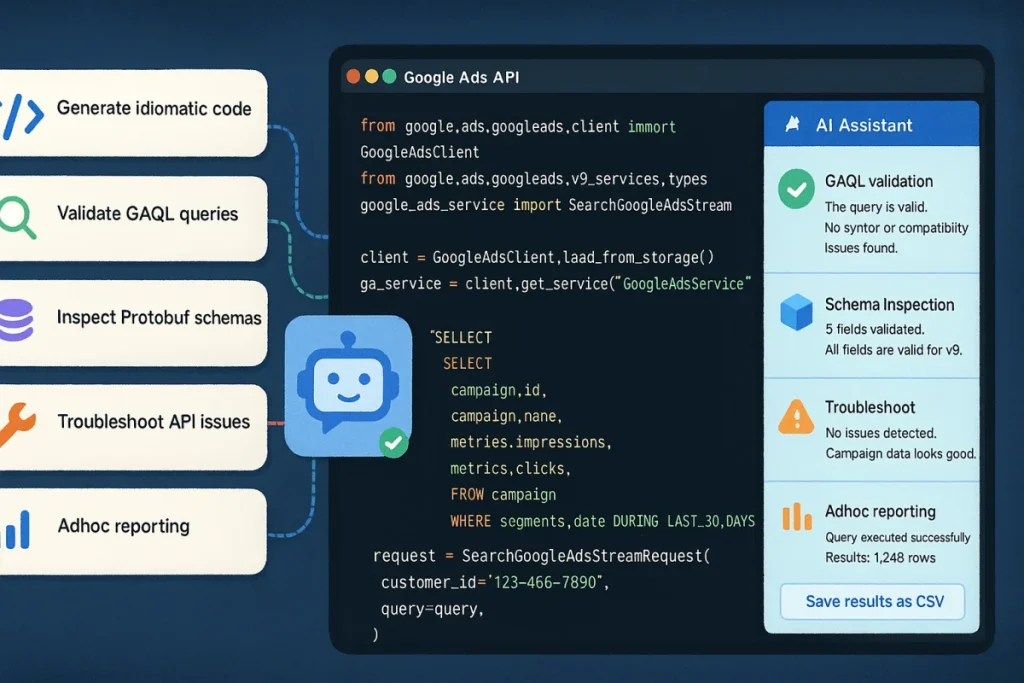The height and width of the screenshot is (683, 1024).
Task: Click the Troubleshoot heading in AI panel
Action: (869, 407)
